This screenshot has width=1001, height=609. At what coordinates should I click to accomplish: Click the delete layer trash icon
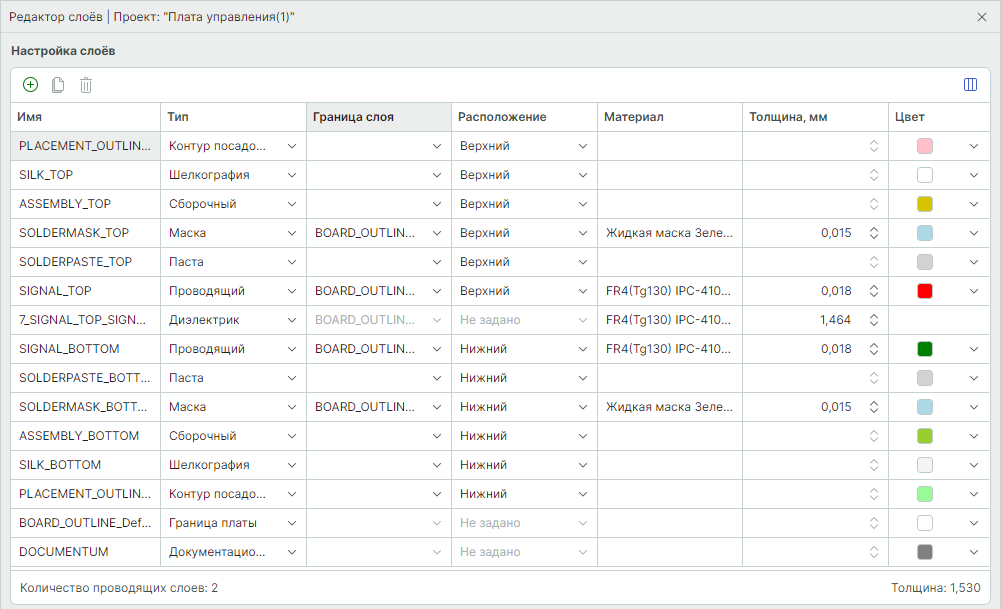[86, 85]
